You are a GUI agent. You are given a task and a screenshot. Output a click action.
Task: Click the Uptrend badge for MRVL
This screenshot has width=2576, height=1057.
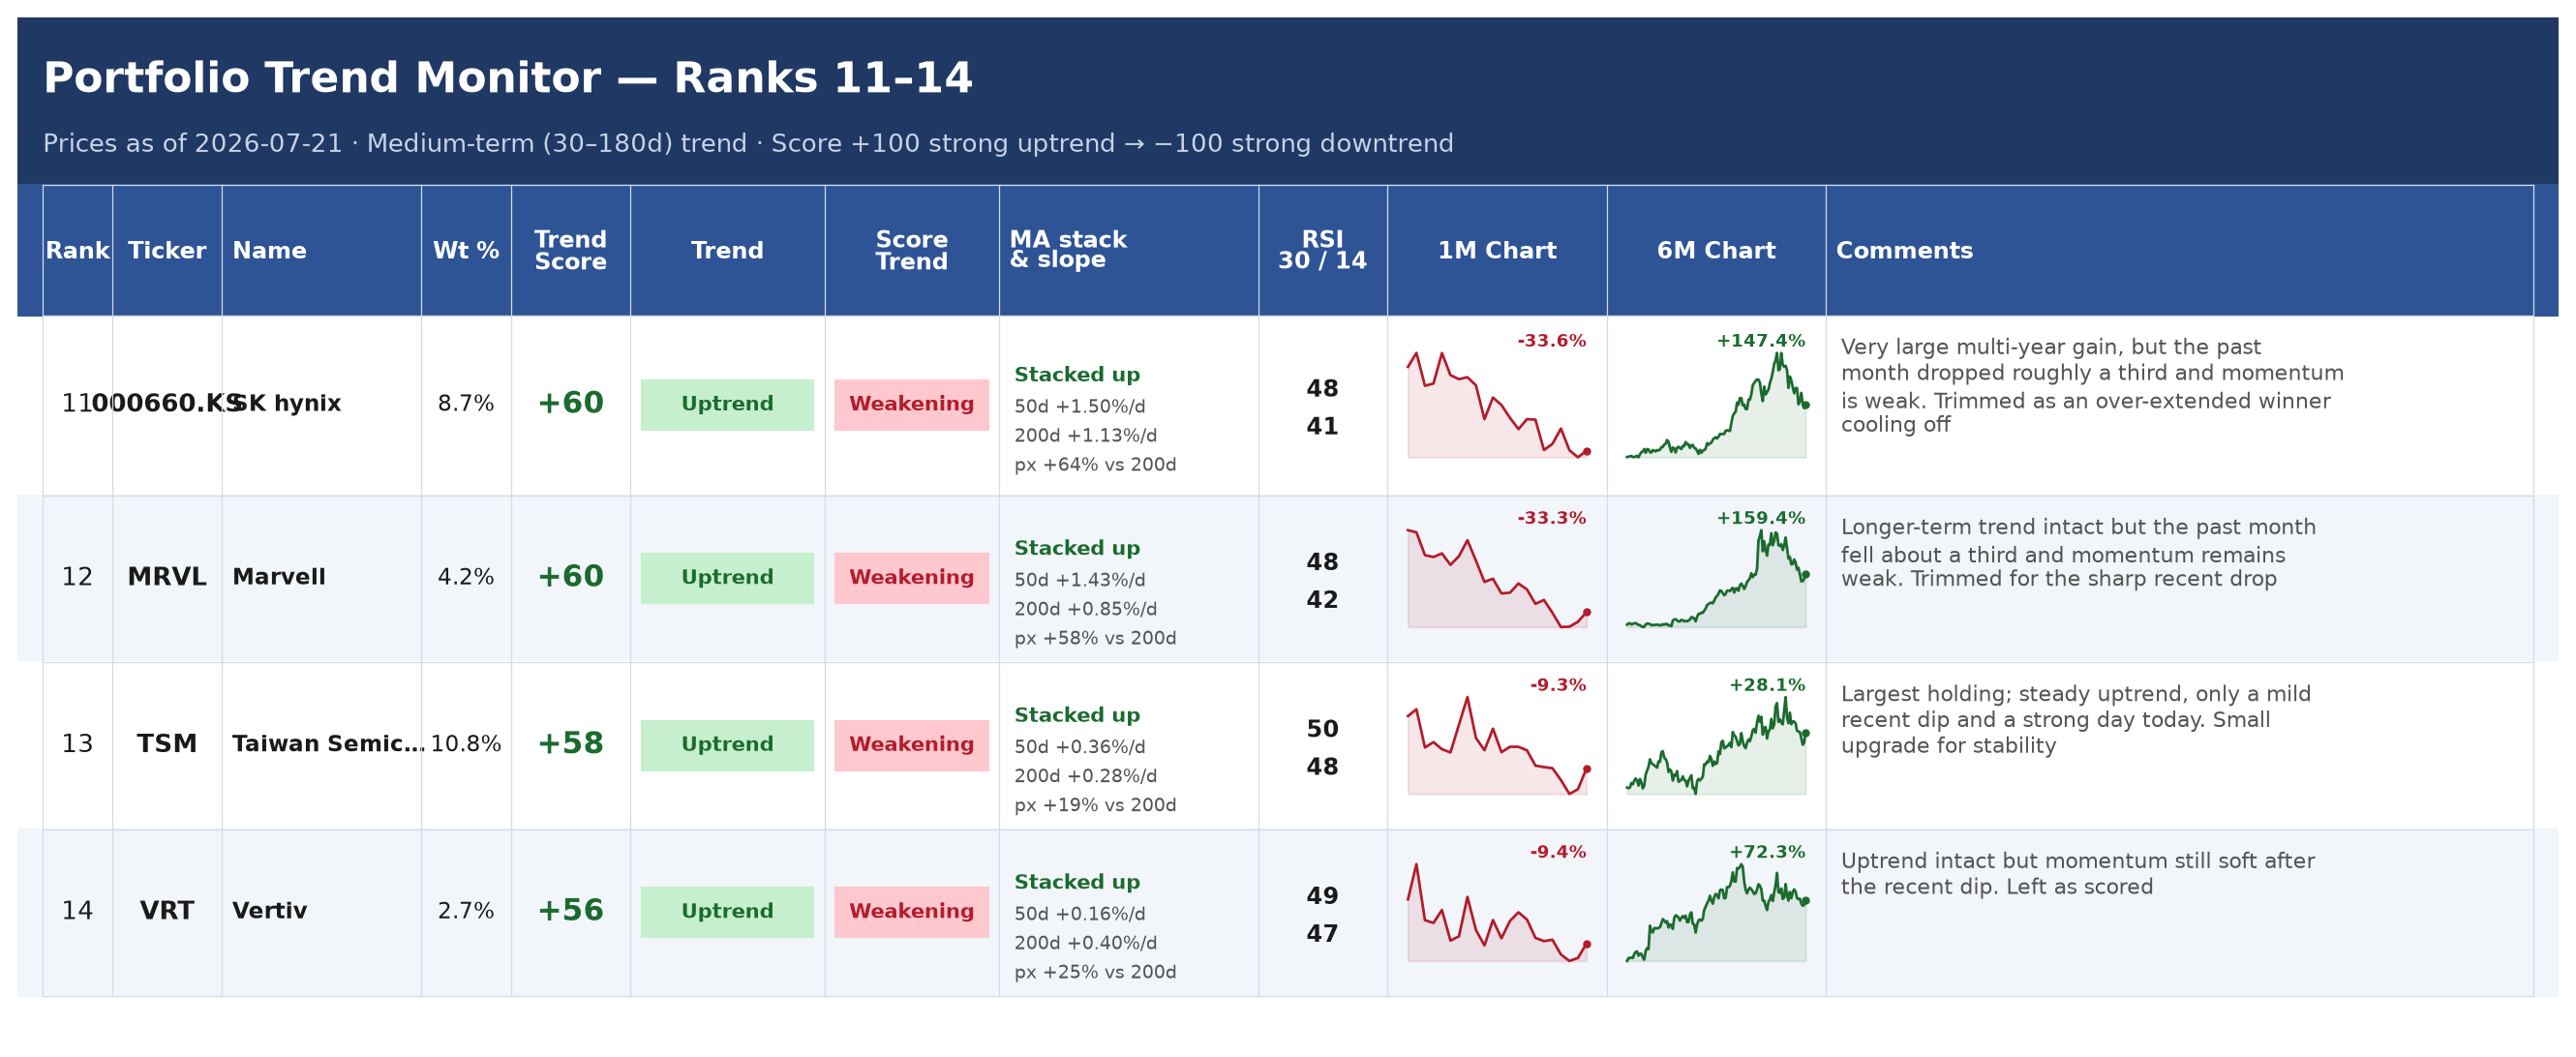tap(727, 579)
